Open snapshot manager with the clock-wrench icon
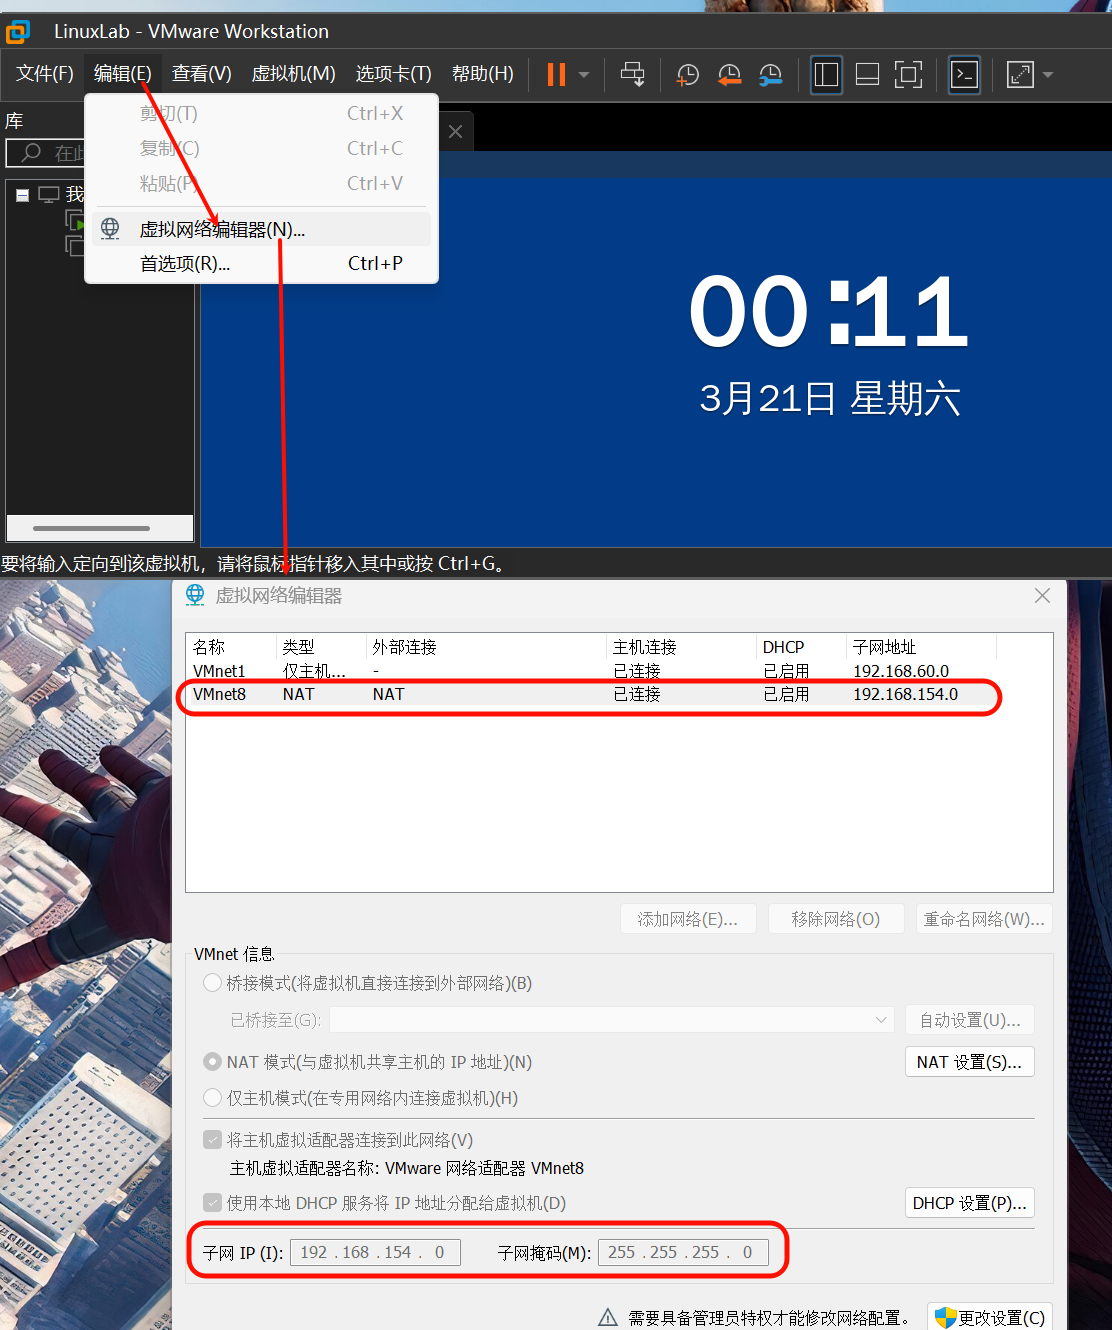Image resolution: width=1112 pixels, height=1330 pixels. tap(771, 74)
